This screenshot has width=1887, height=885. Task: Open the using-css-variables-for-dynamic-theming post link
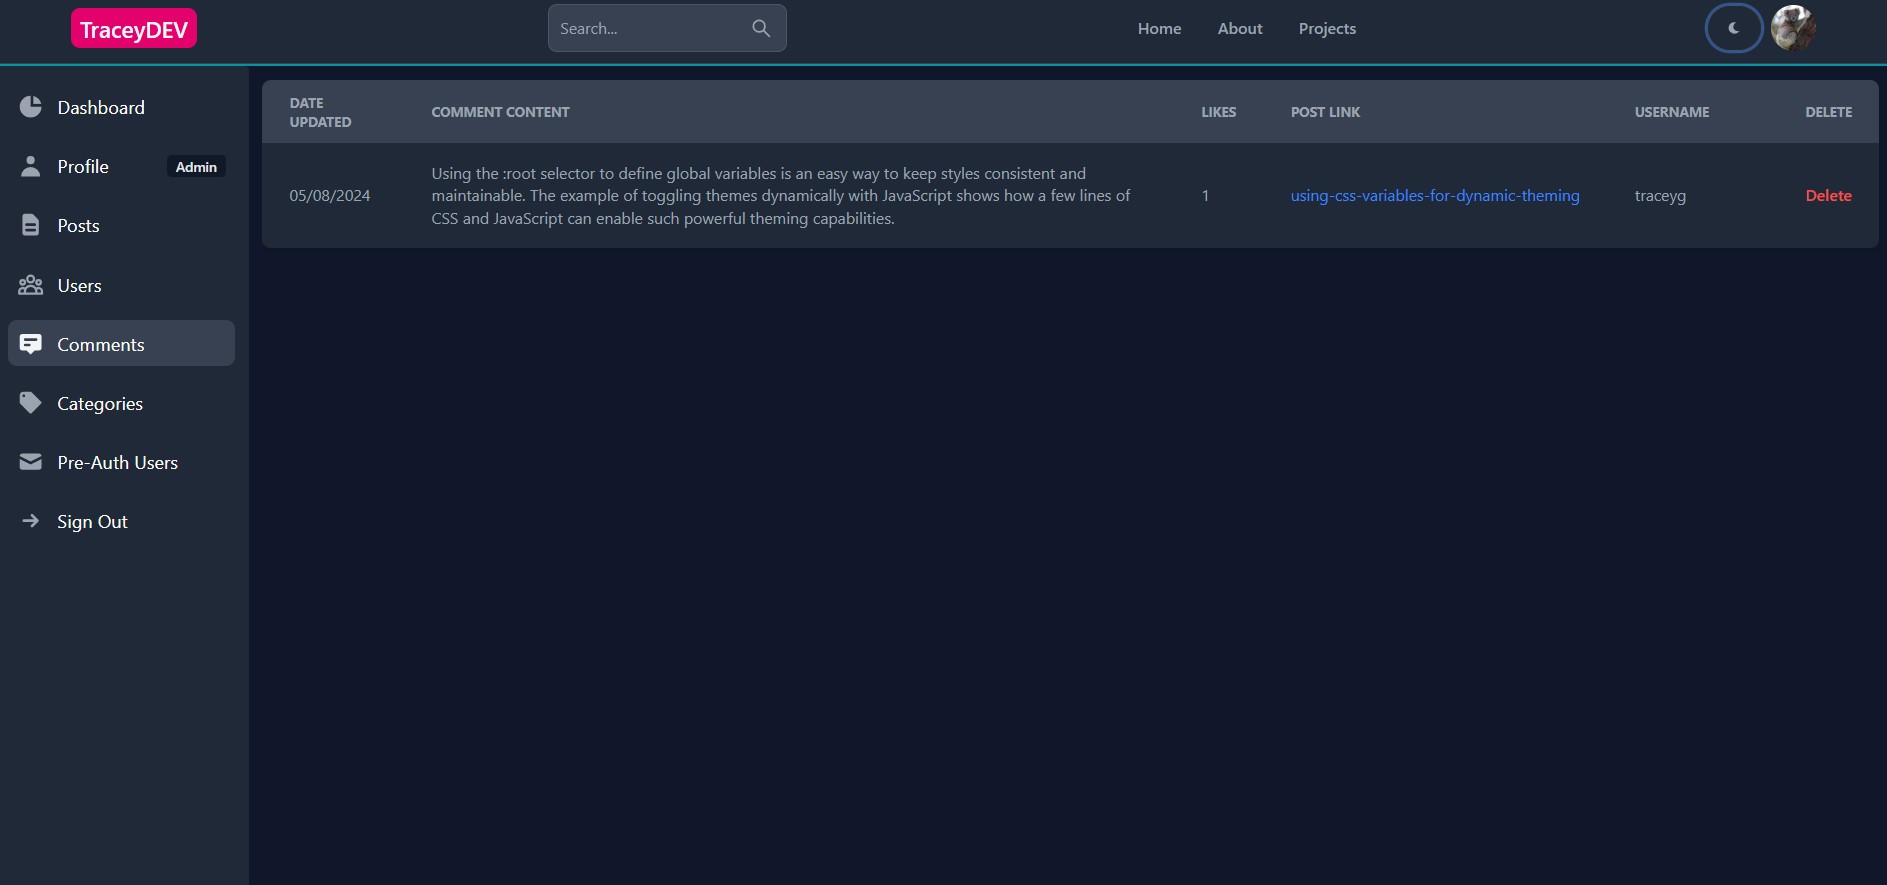[1434, 196]
